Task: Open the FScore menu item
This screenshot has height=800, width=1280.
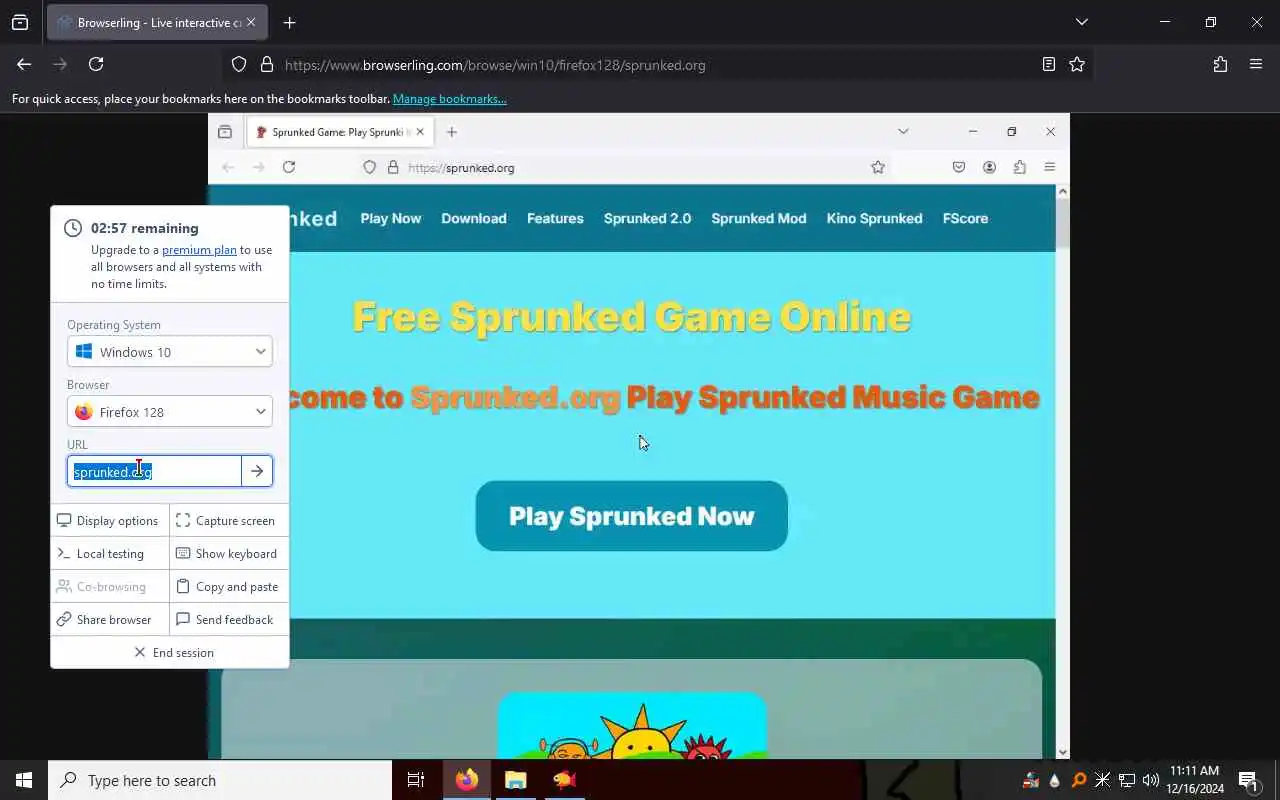Action: [x=965, y=218]
